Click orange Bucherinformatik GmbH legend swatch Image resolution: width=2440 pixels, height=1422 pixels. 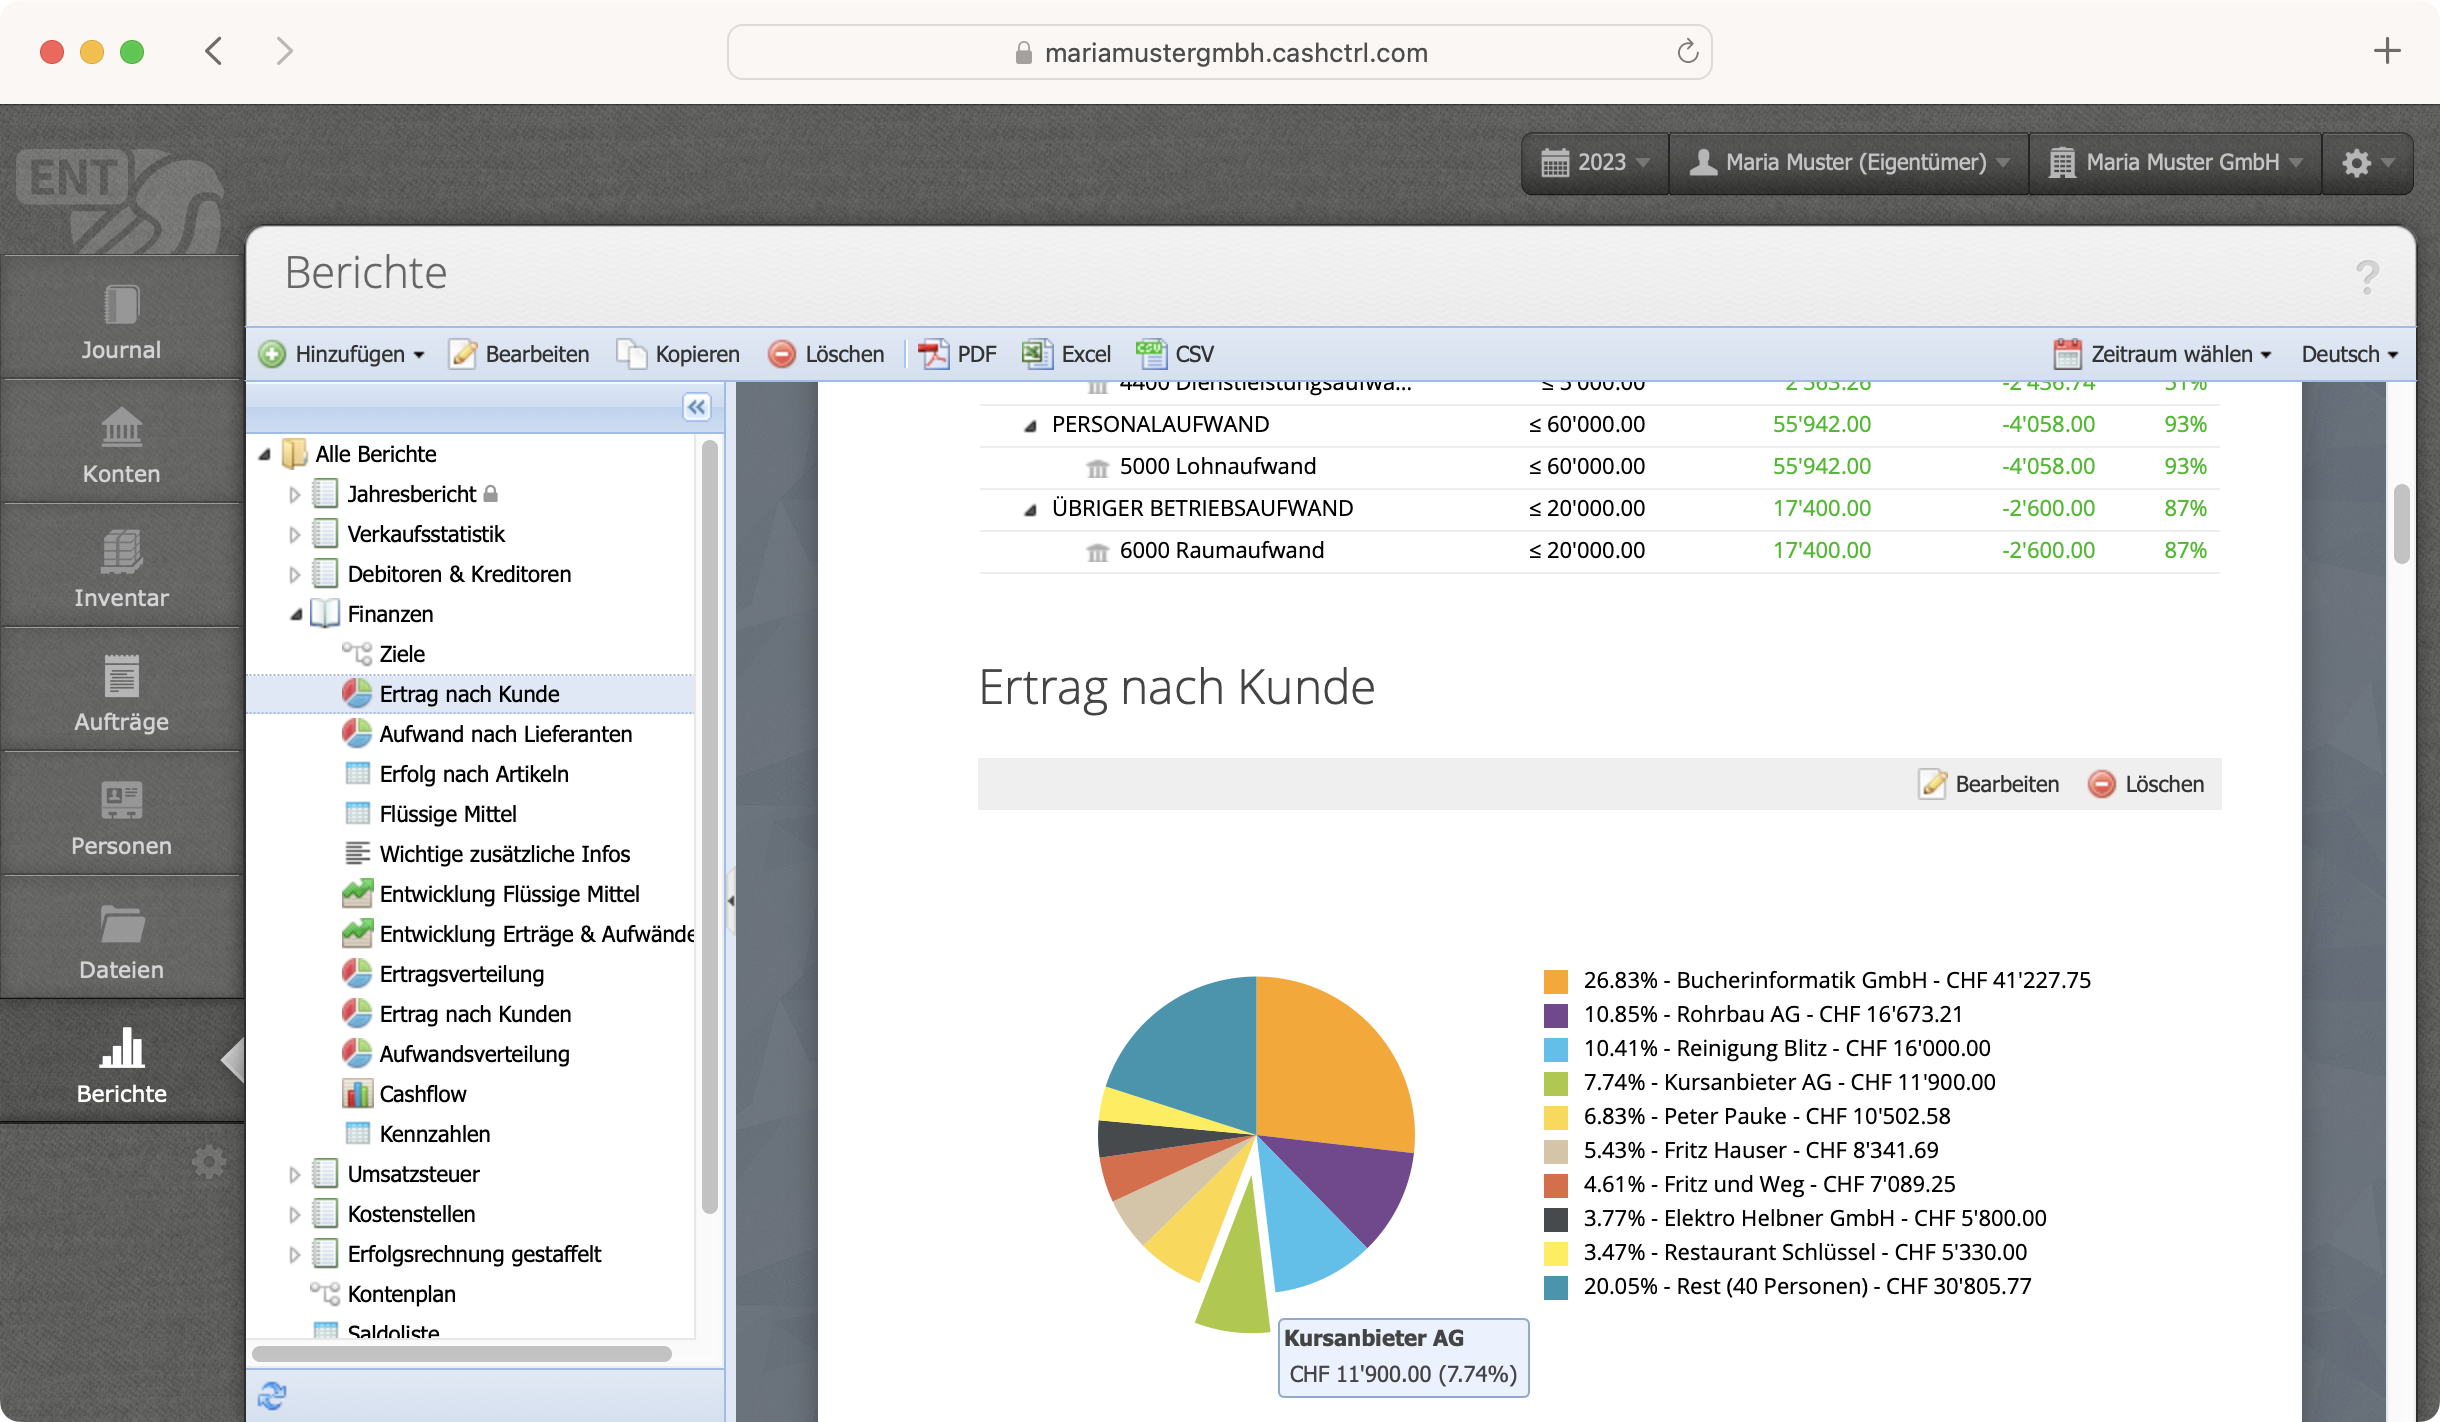point(1555,981)
